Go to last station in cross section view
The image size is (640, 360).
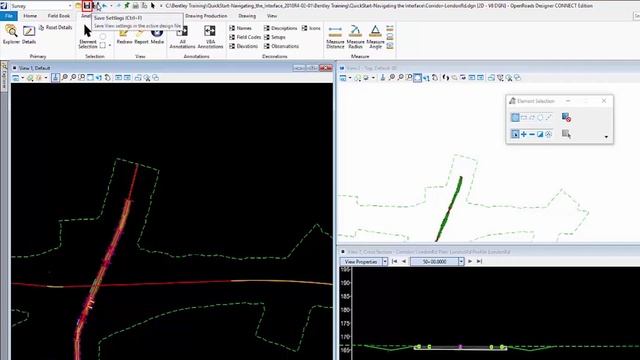tap(480, 262)
